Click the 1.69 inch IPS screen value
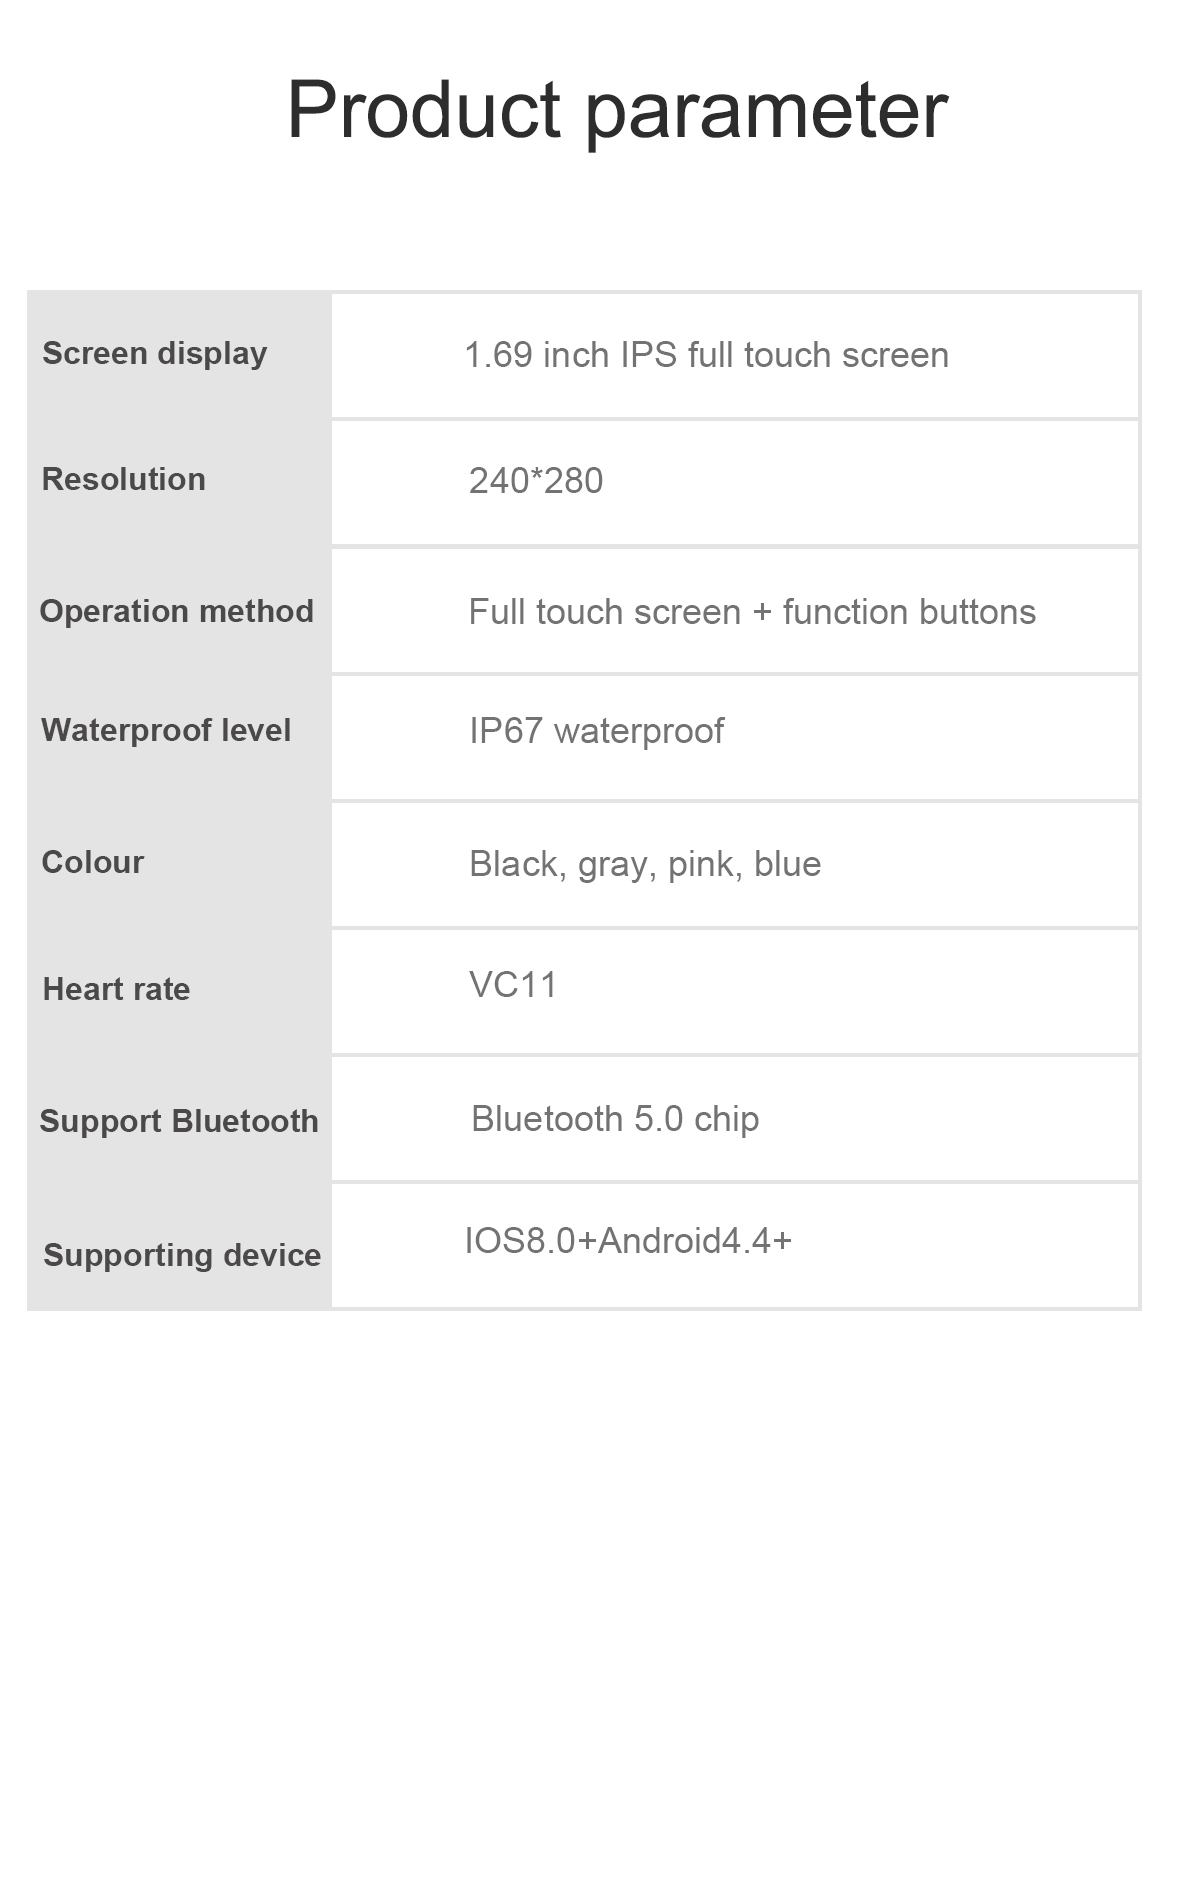The width and height of the screenshot is (1200, 1902). pyautogui.click(x=706, y=355)
